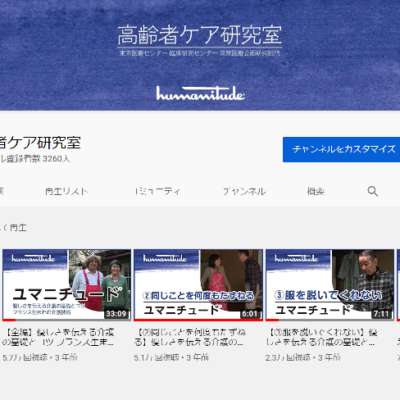This screenshot has height=400, width=400.
Task: Open the ②同じことを何度もたずねる video thumbnail
Action: pyautogui.click(x=198, y=285)
